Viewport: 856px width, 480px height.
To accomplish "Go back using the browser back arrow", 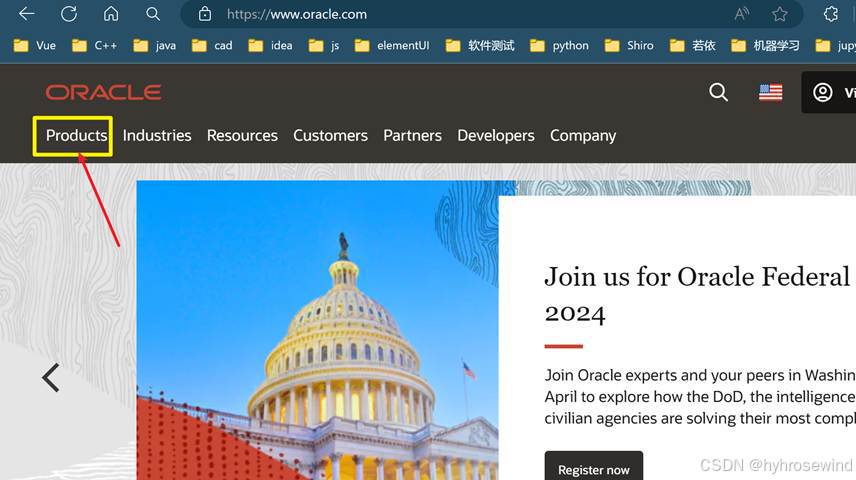I will [x=27, y=14].
